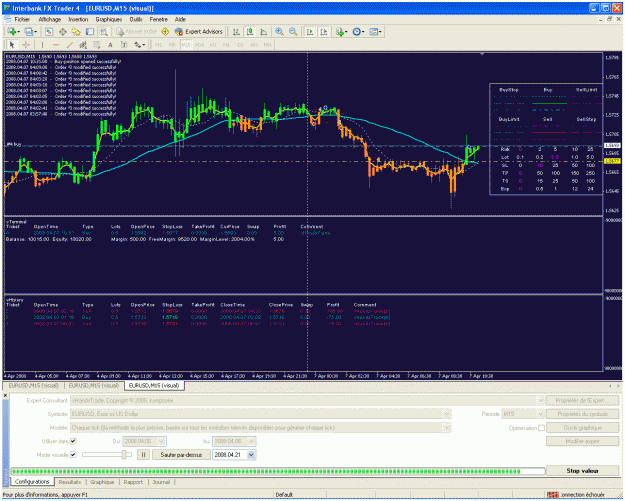Toggle chart auto scroll

(x=310, y=32)
